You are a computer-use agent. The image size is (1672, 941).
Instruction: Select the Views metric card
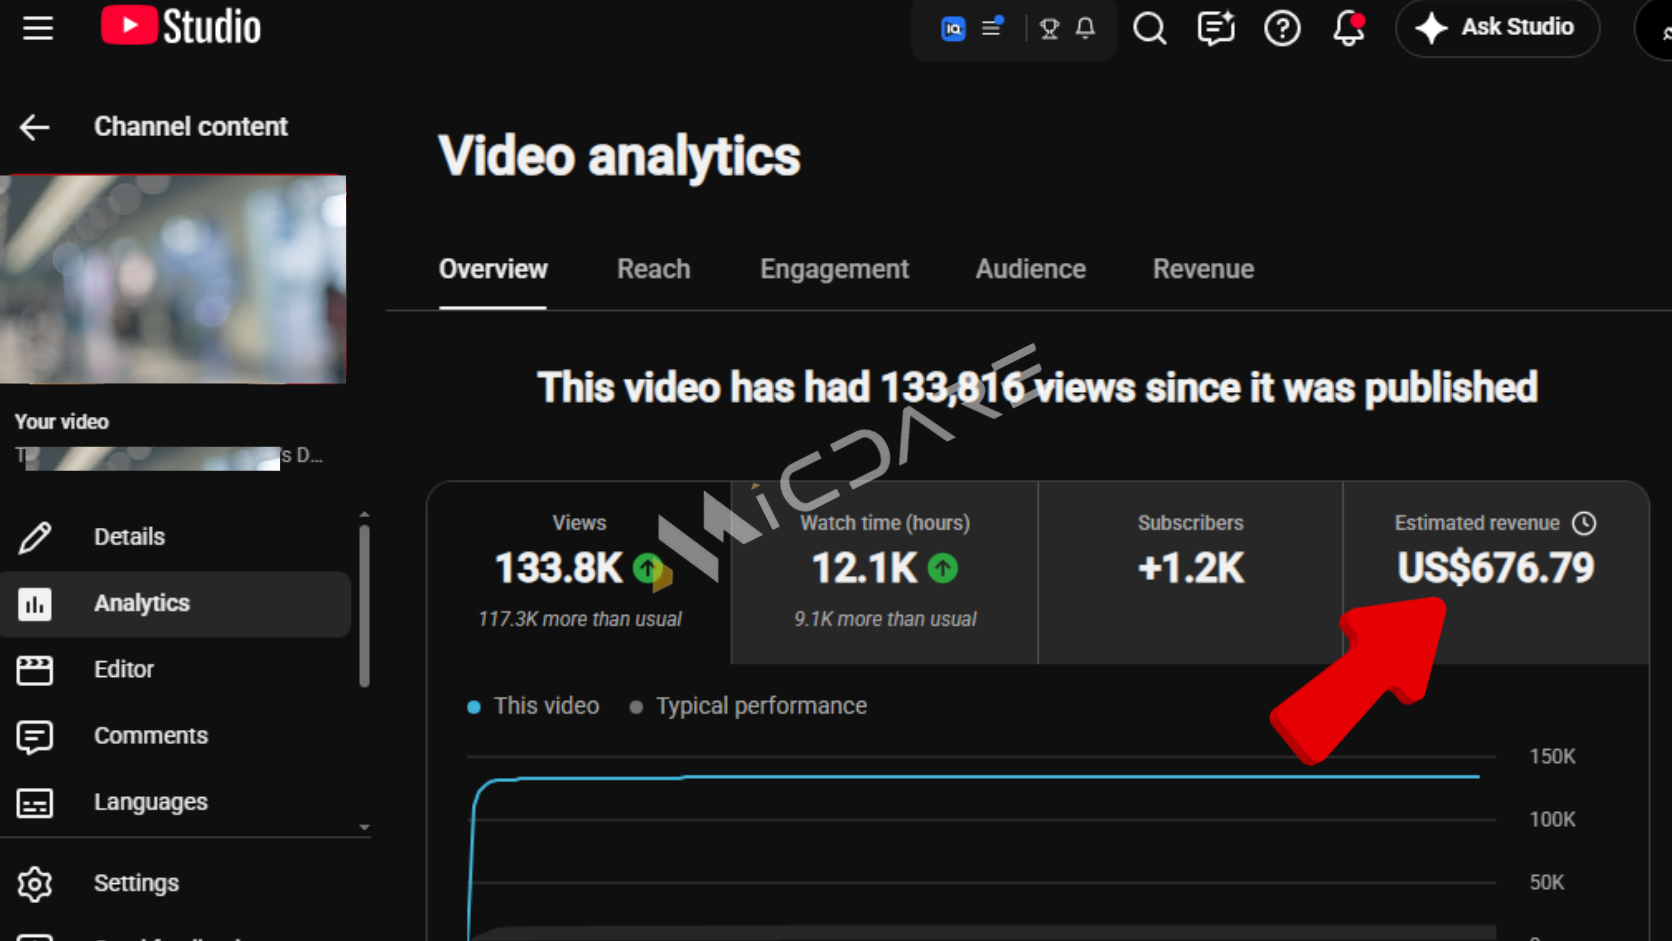(580, 573)
